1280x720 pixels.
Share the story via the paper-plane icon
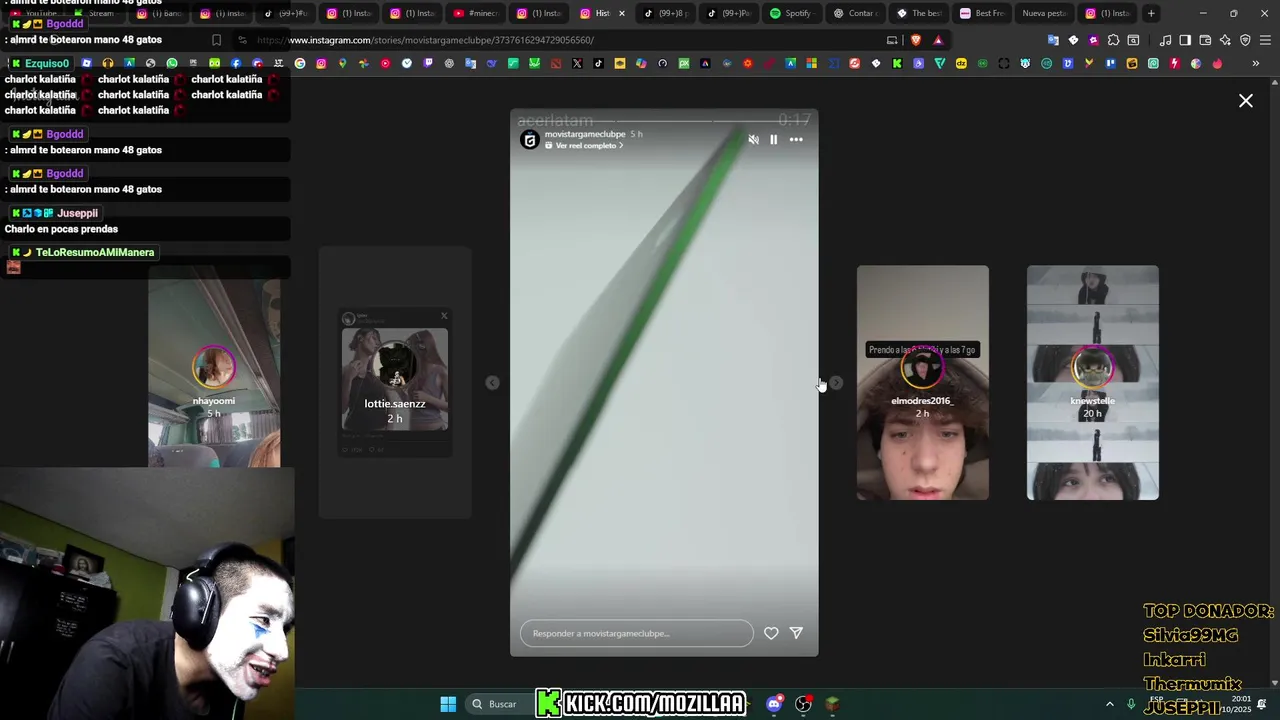[796, 633]
